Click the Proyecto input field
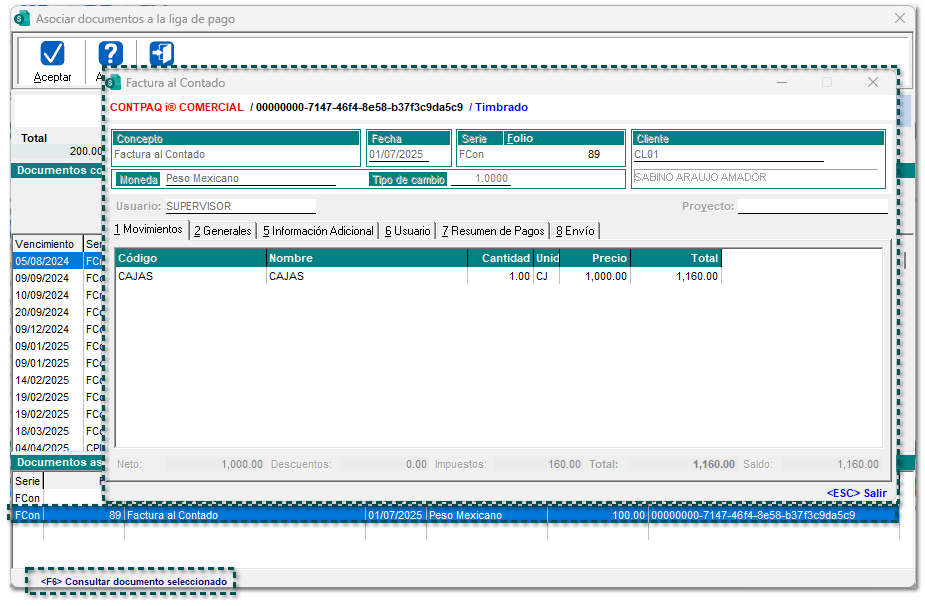 click(x=812, y=206)
